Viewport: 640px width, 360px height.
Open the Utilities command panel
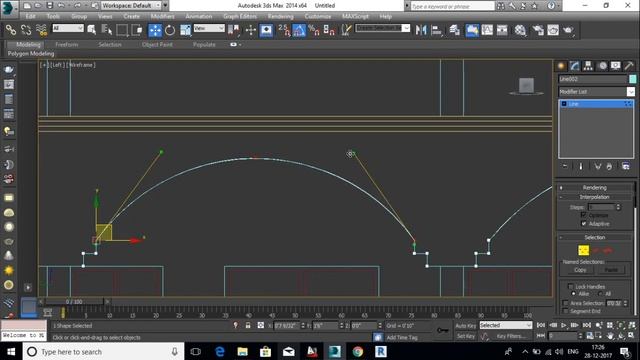[629, 66]
